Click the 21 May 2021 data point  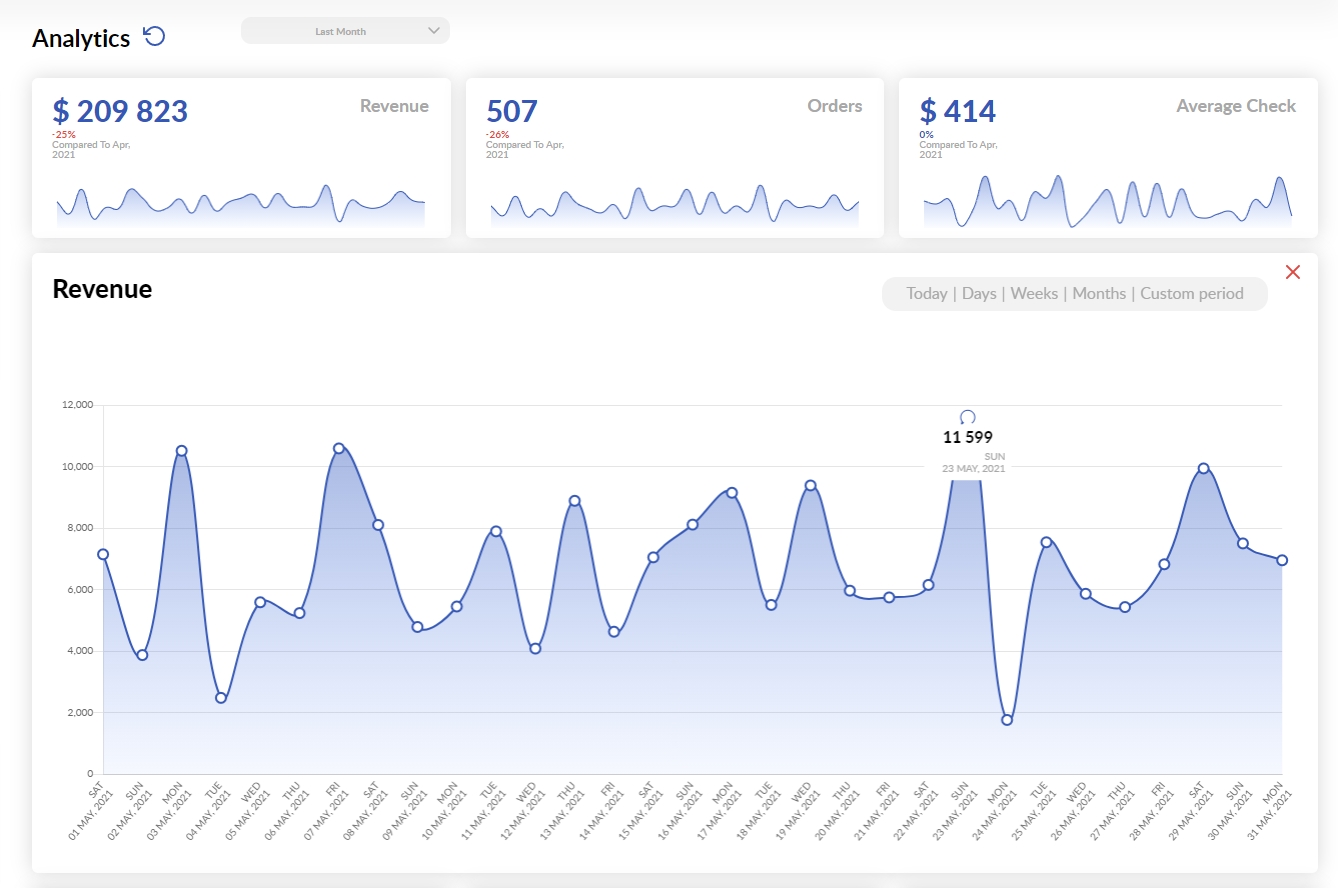point(889,597)
